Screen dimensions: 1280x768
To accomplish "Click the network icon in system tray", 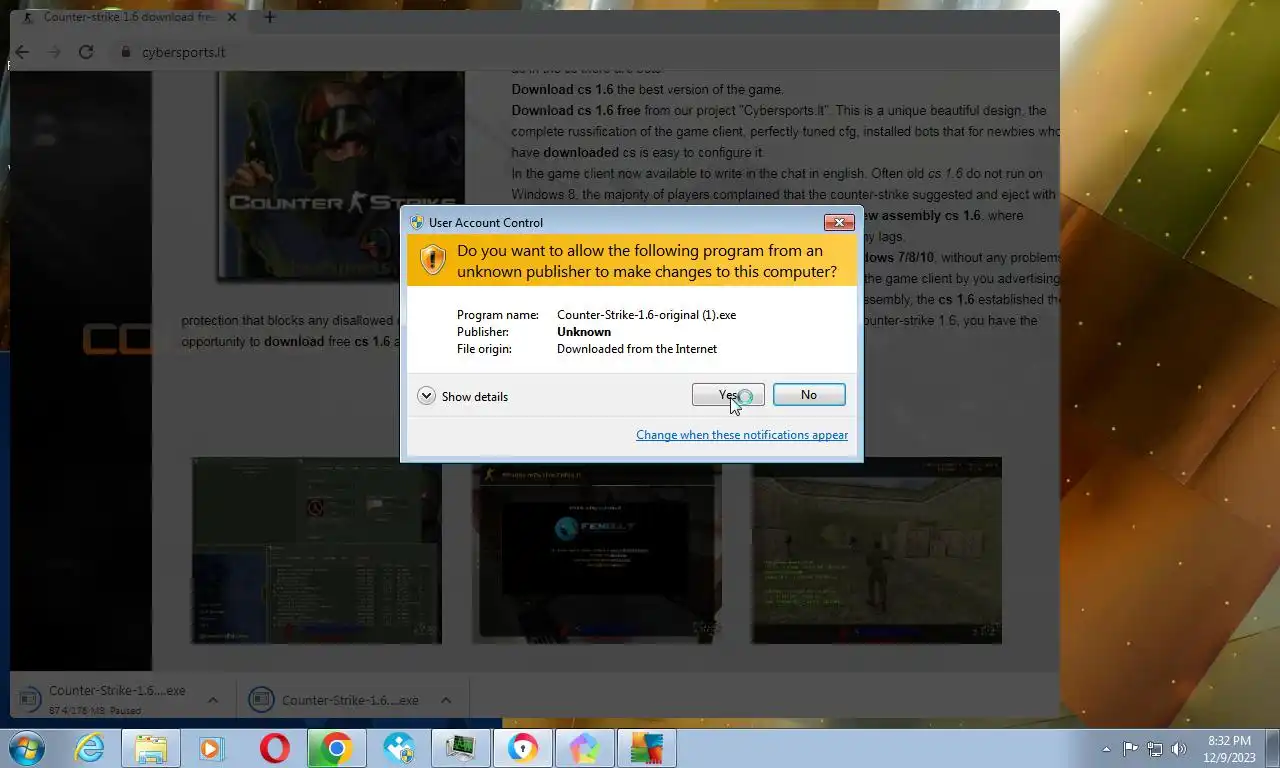I will point(1155,749).
